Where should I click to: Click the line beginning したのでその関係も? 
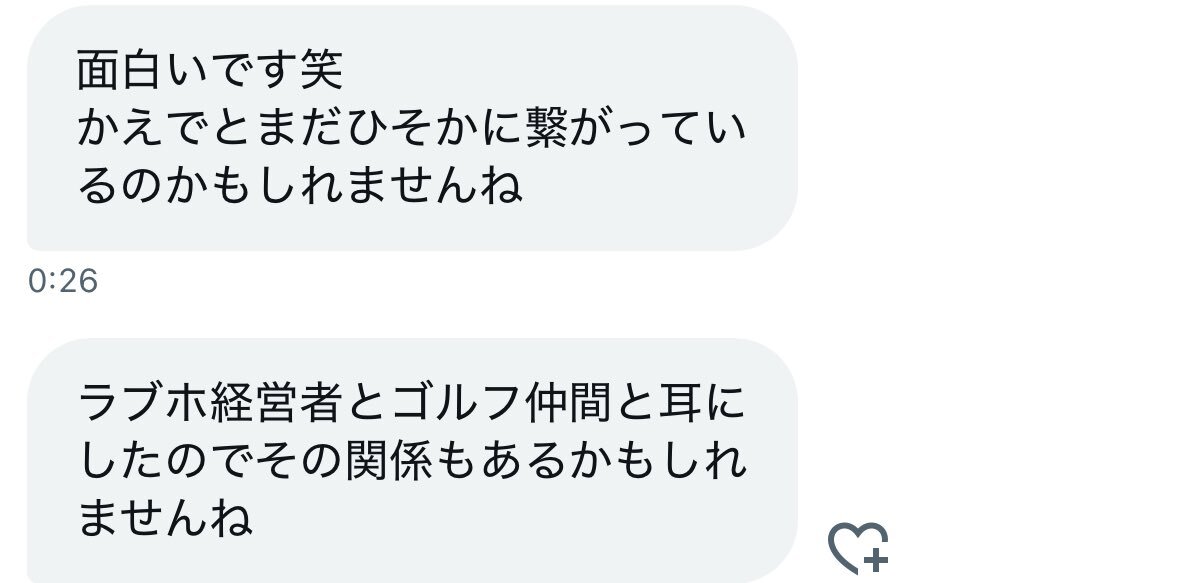tap(412, 460)
